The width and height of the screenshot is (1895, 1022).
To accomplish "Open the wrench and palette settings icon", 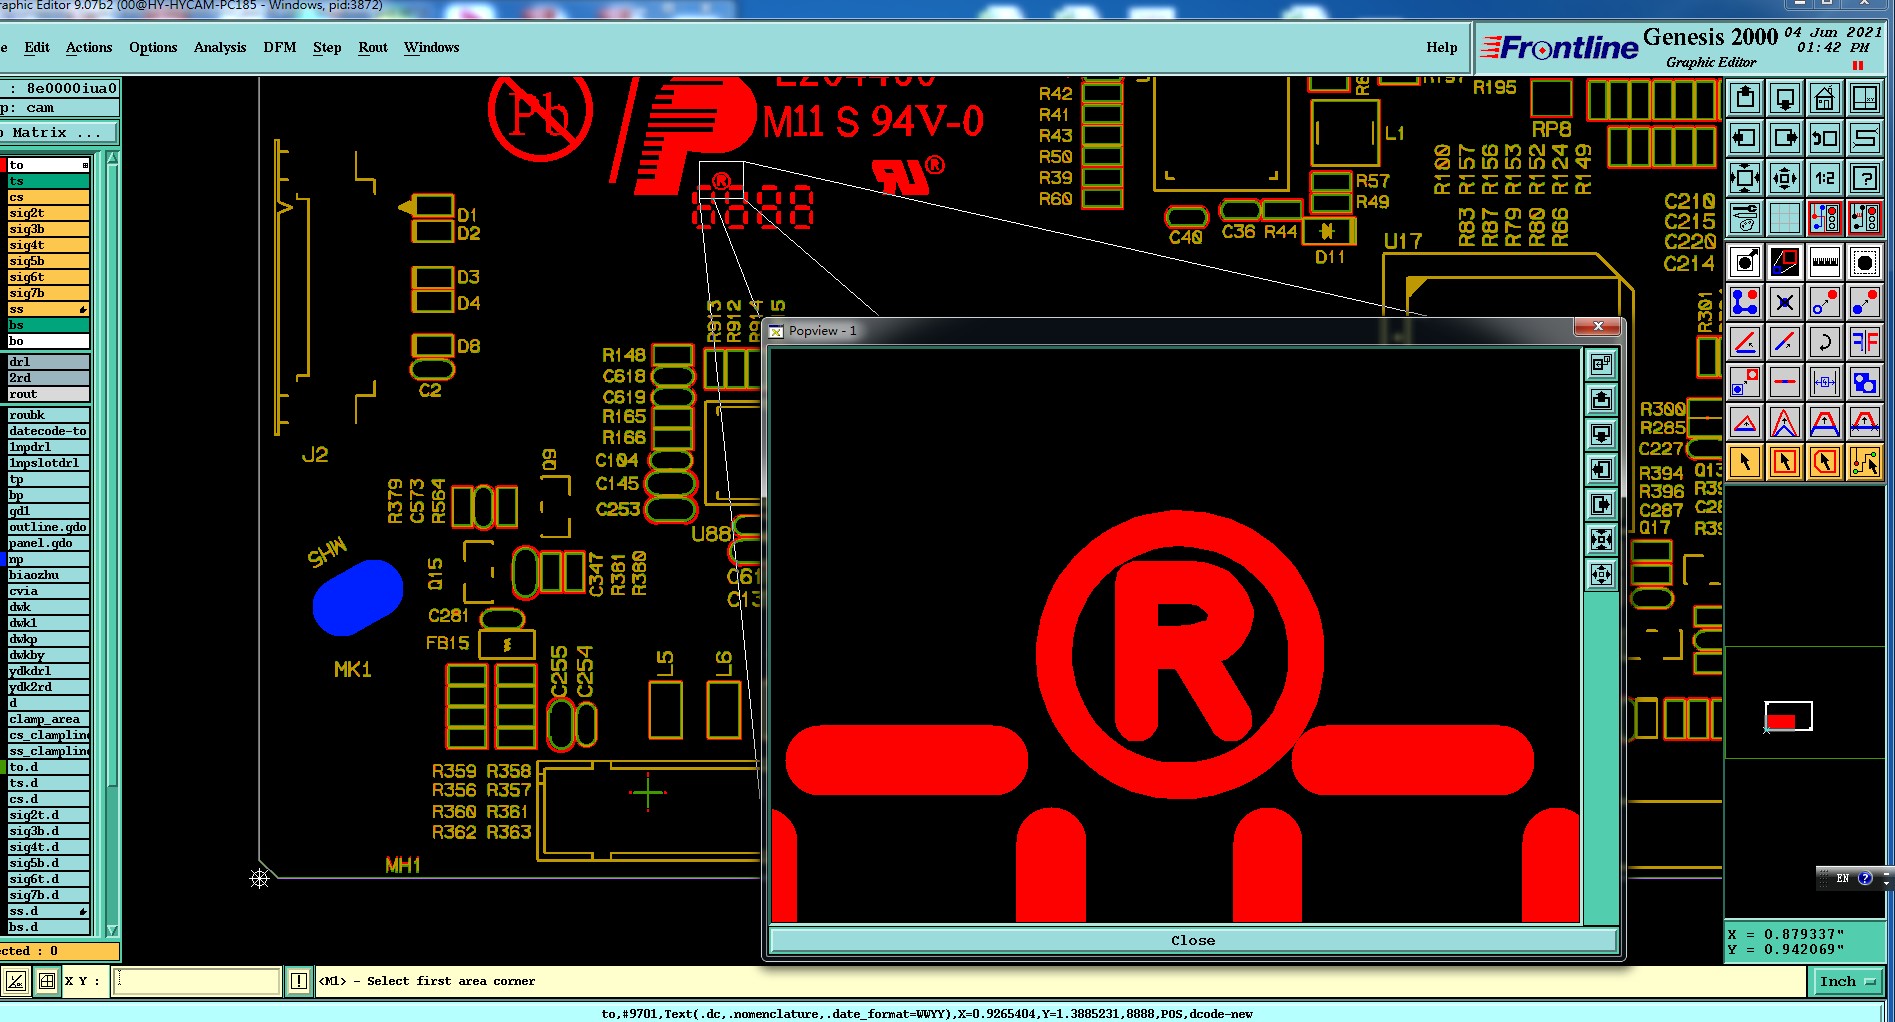I will 1745,218.
